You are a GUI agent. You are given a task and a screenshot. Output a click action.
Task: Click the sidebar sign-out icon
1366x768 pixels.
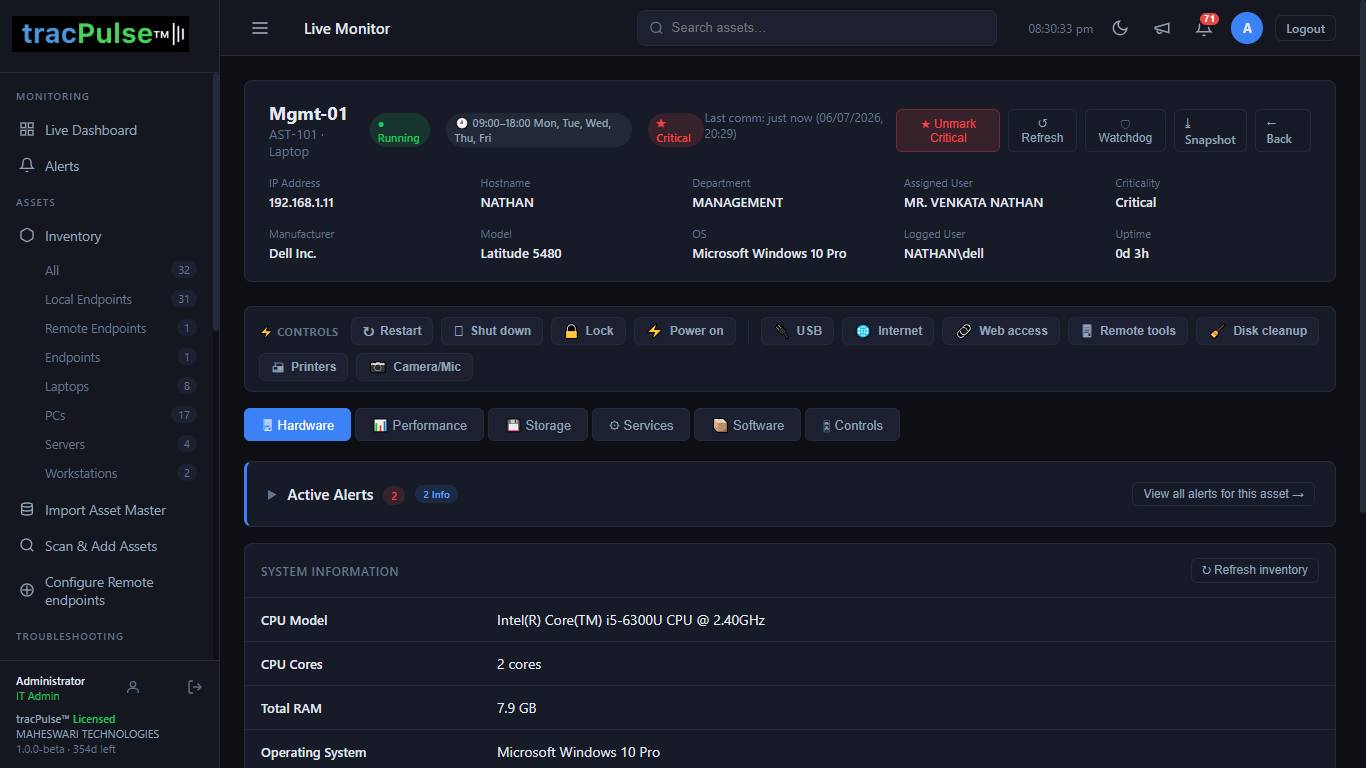(x=195, y=687)
